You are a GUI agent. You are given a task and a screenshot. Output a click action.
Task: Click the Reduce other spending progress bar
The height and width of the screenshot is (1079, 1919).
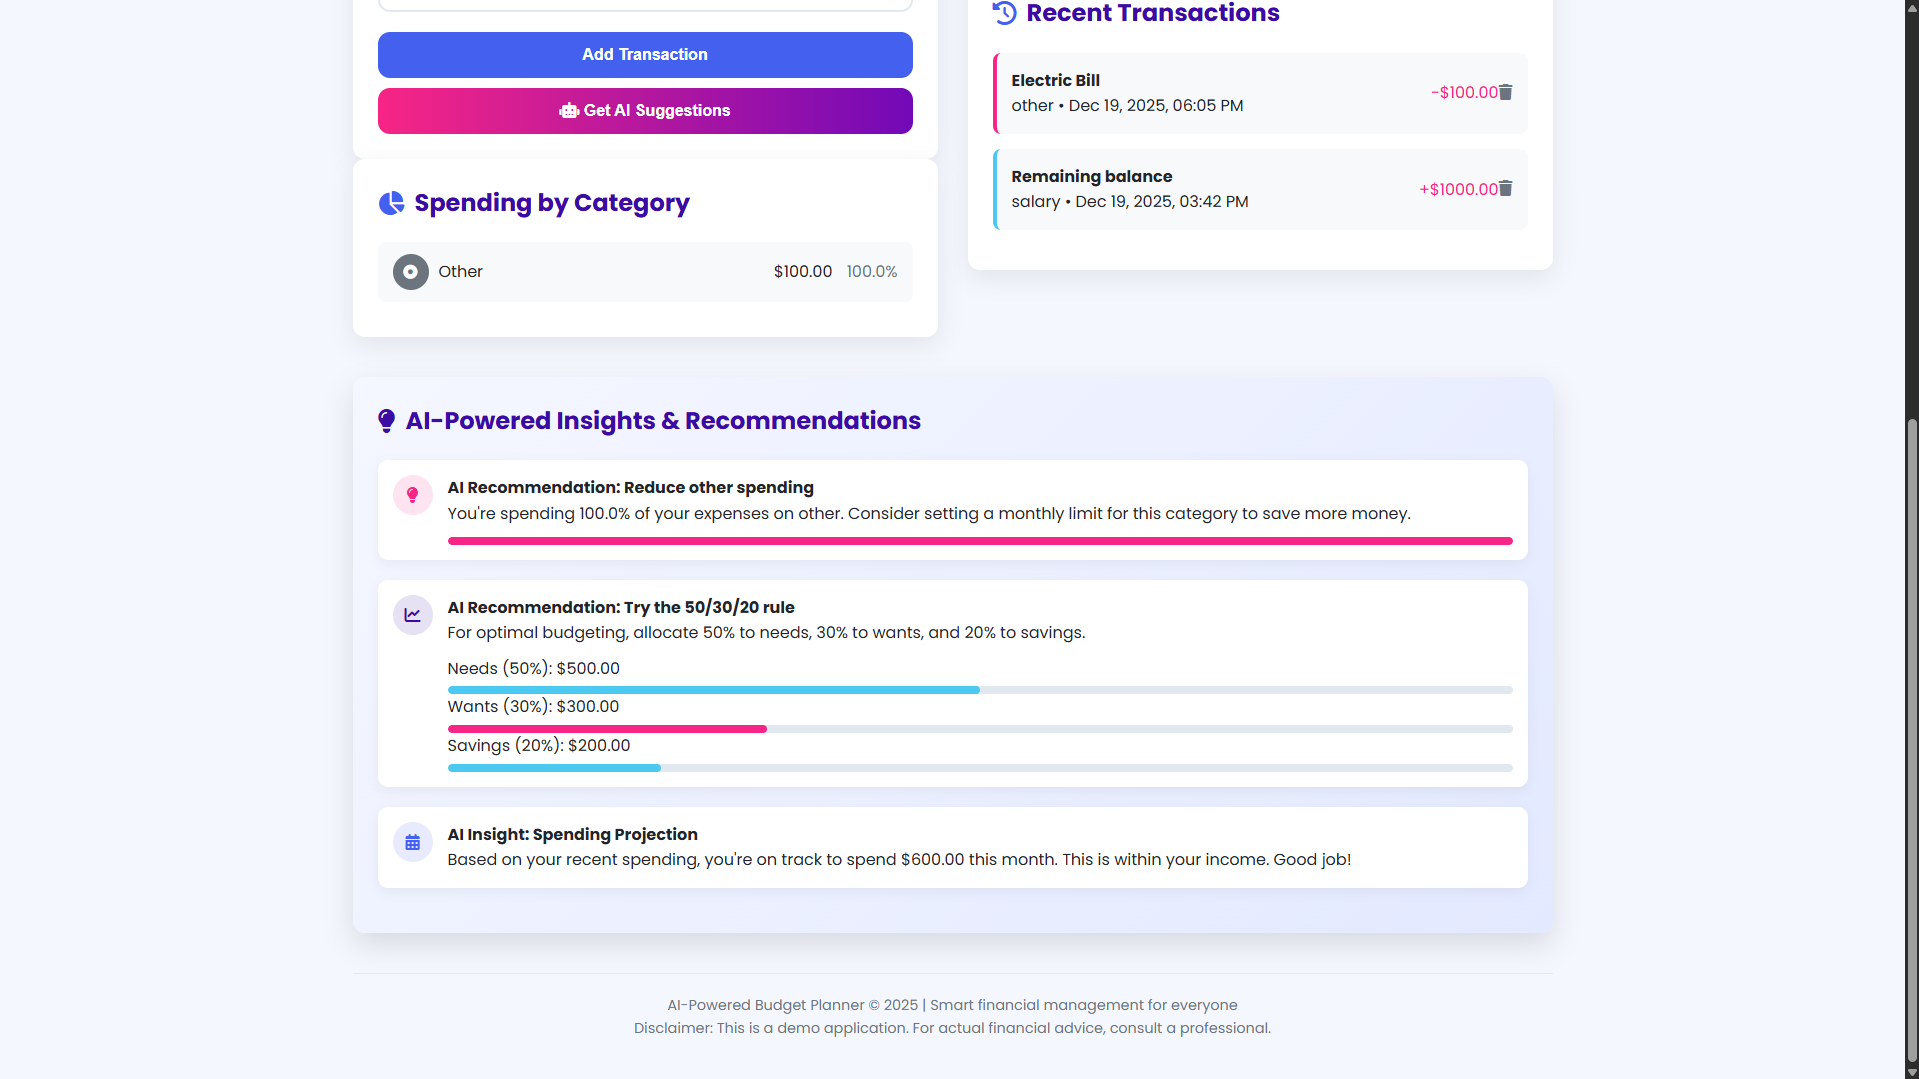(x=979, y=541)
